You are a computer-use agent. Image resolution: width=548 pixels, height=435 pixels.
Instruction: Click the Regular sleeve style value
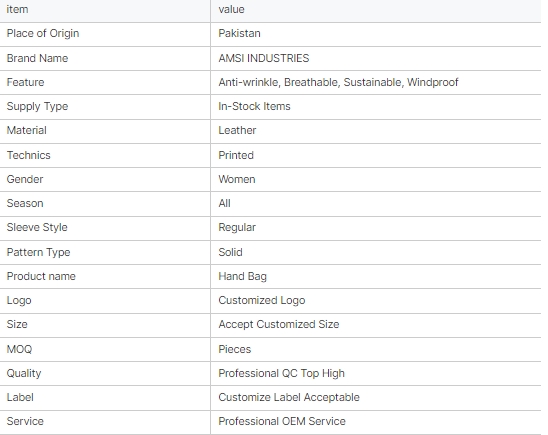point(237,227)
